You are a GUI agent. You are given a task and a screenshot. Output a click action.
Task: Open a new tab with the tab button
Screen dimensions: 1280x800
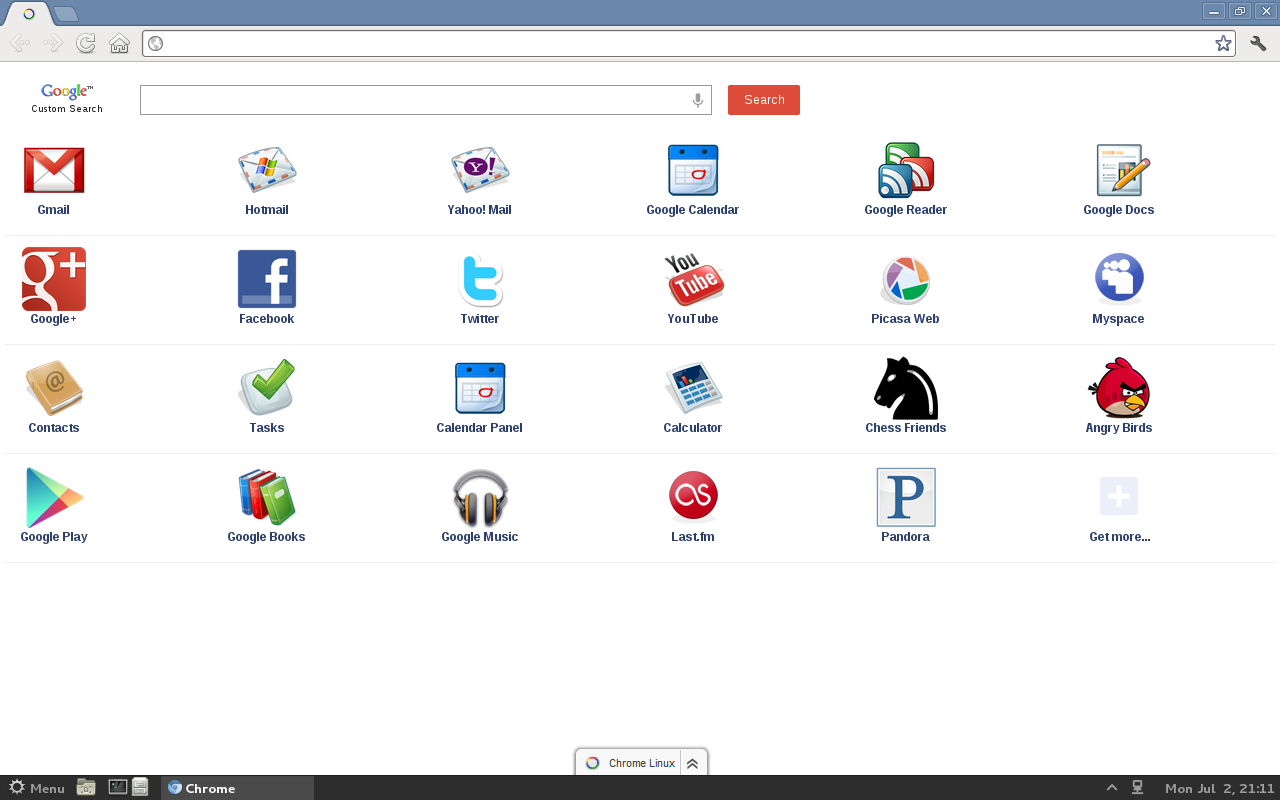(x=66, y=14)
